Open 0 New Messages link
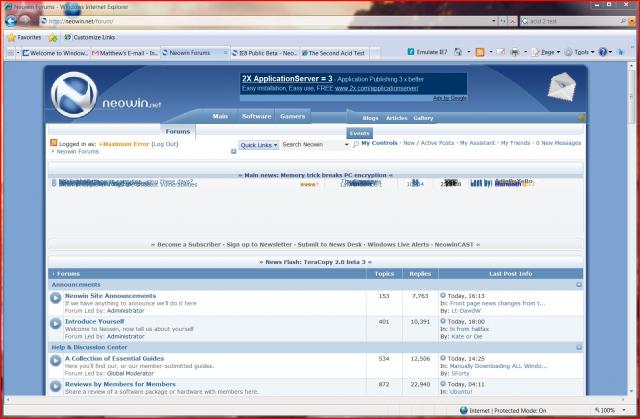Viewport: 640px width, 419px height. (x=558, y=143)
